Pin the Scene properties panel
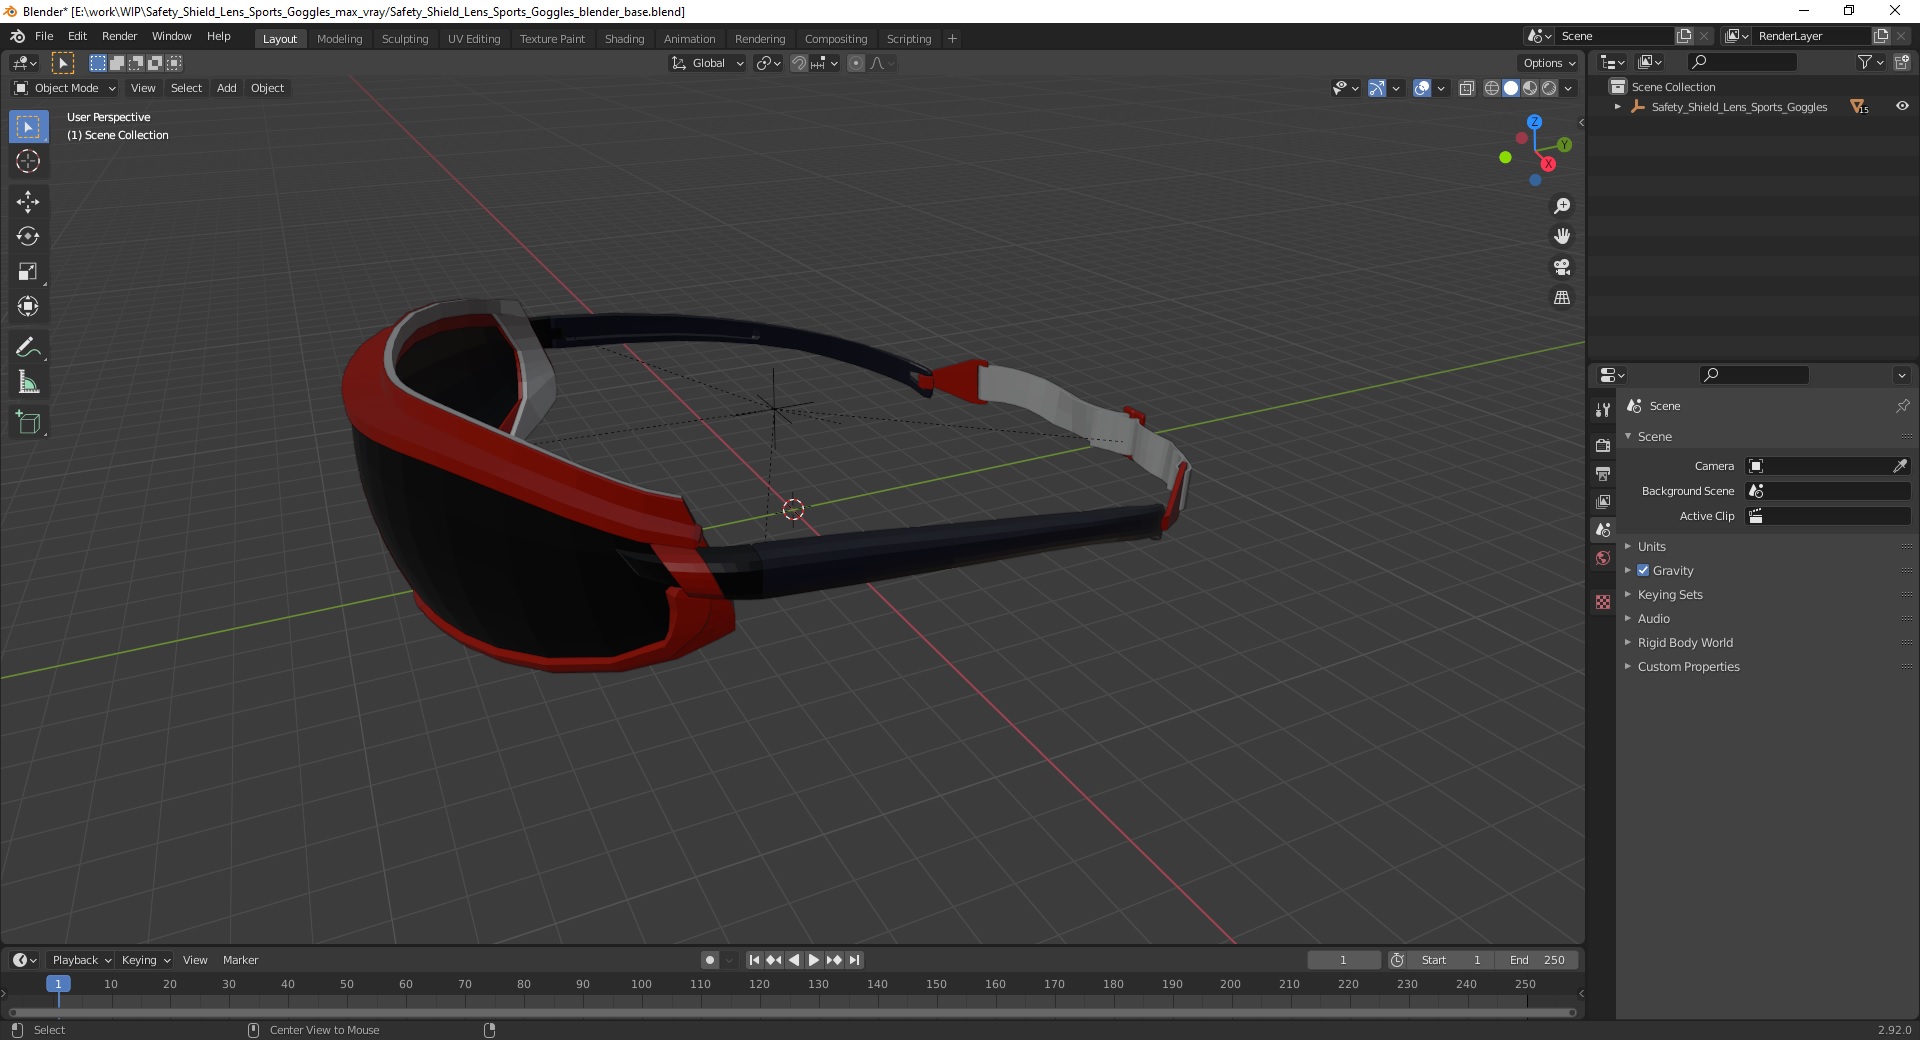 1902,406
